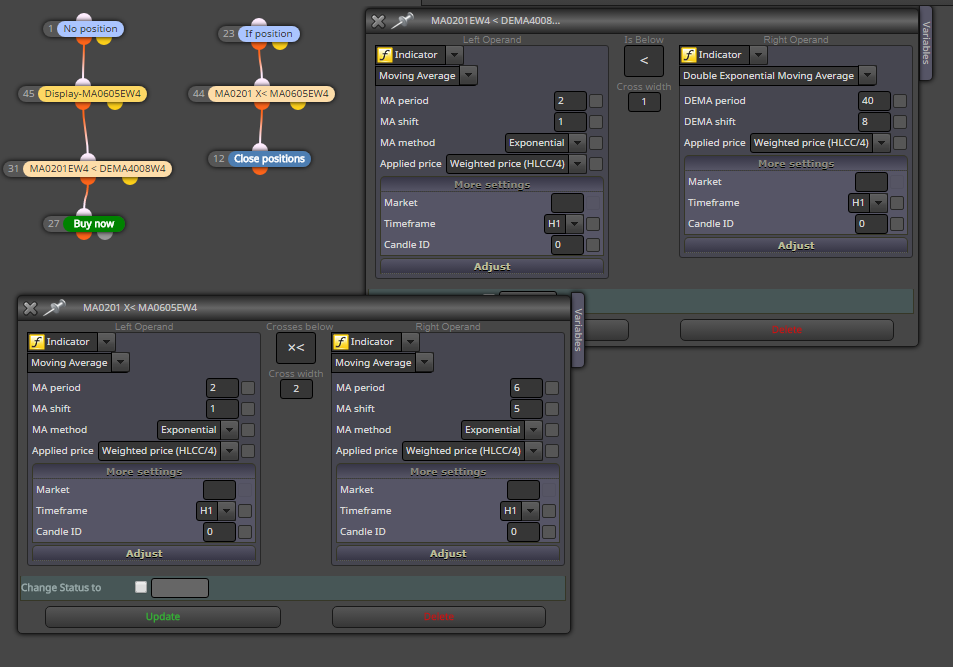The image size is (953, 667).
Task: Click the pin icon in MA0201EW4 < DEMA4008 window
Action: tap(402, 21)
